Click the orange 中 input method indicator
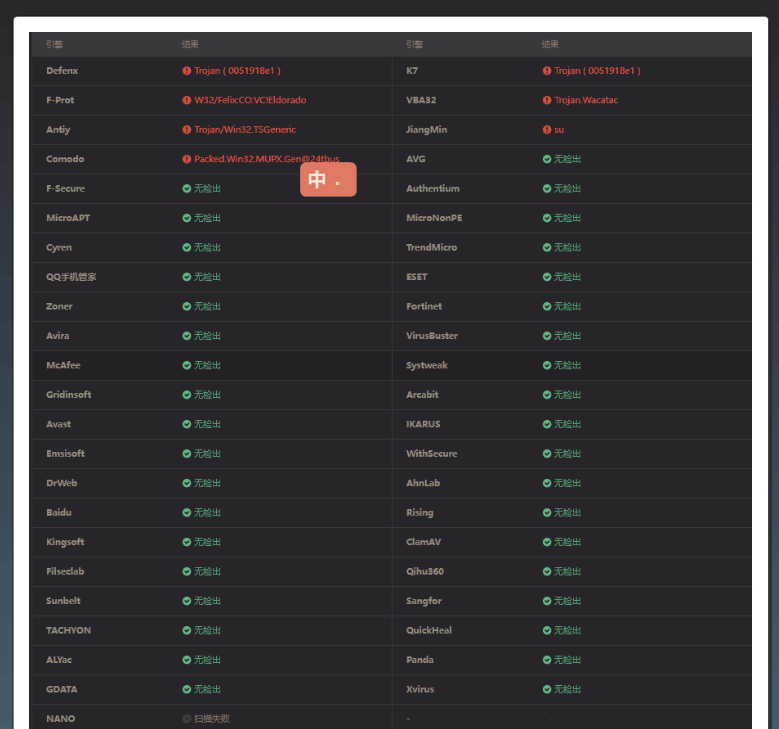This screenshot has height=729, width=779. coord(328,180)
